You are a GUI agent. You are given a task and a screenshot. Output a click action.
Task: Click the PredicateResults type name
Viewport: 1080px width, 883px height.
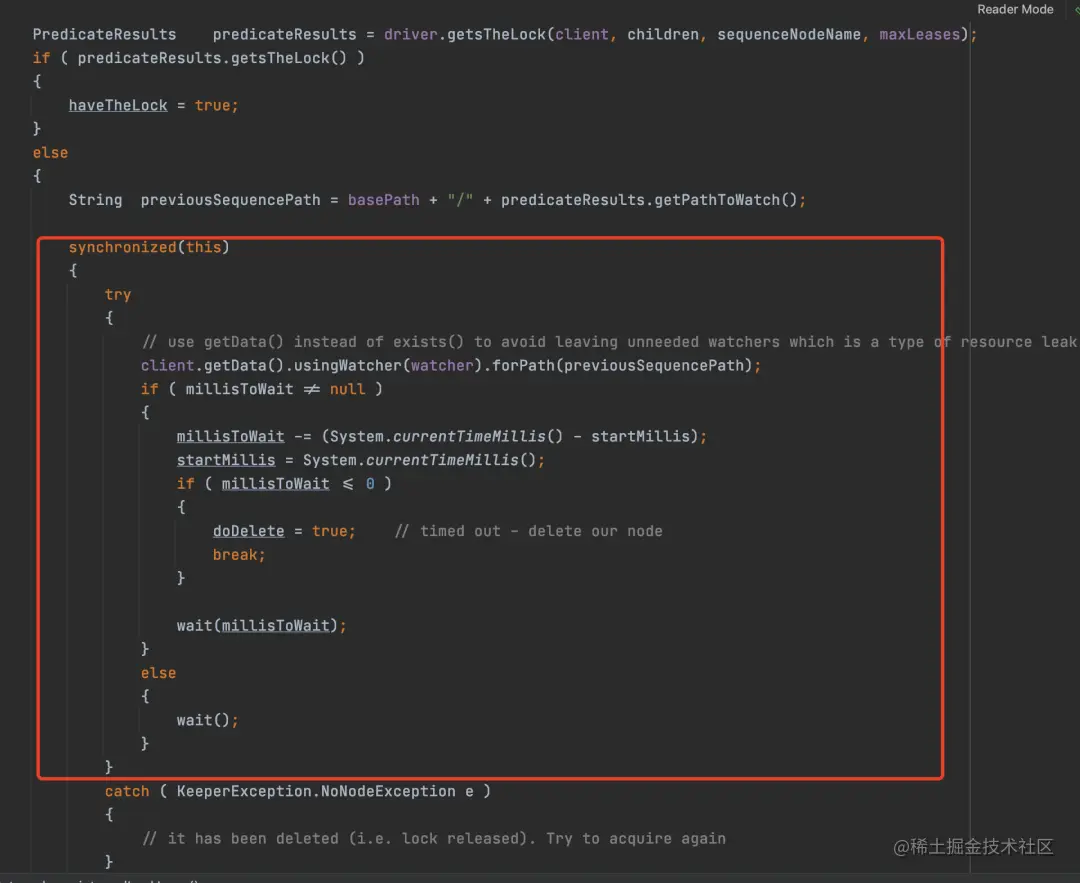coord(105,34)
